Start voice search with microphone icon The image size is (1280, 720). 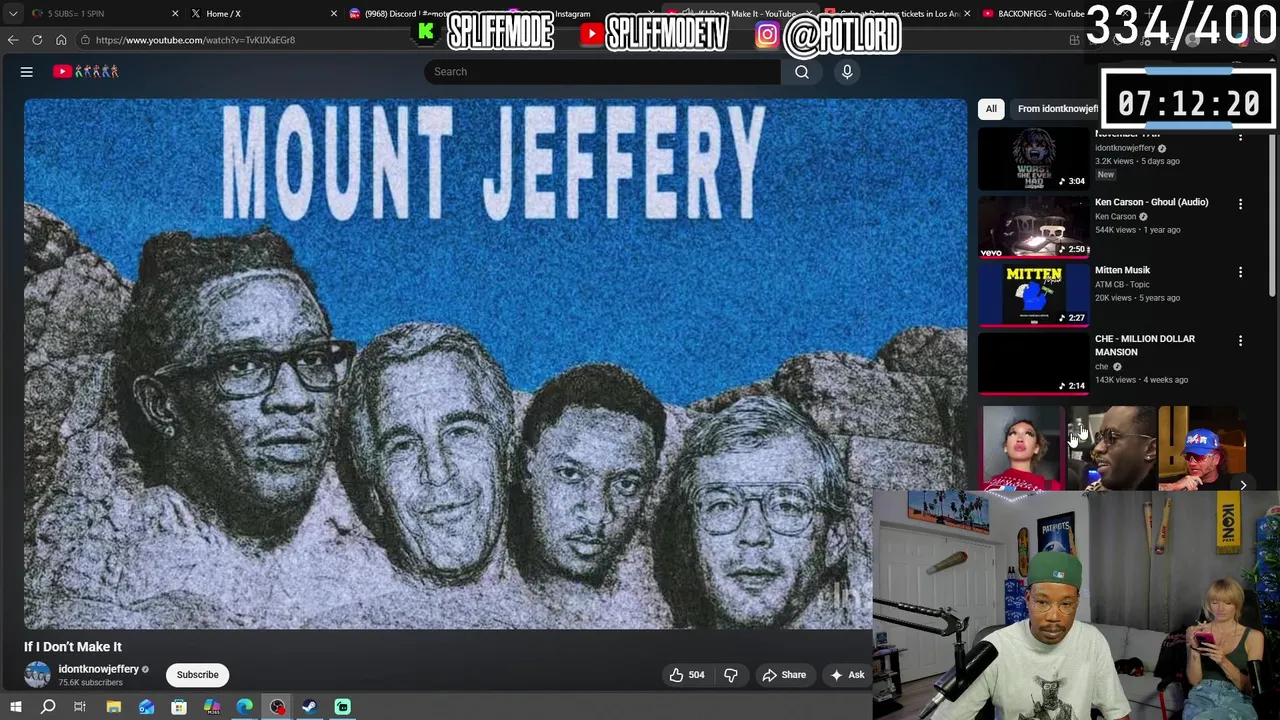coord(847,71)
